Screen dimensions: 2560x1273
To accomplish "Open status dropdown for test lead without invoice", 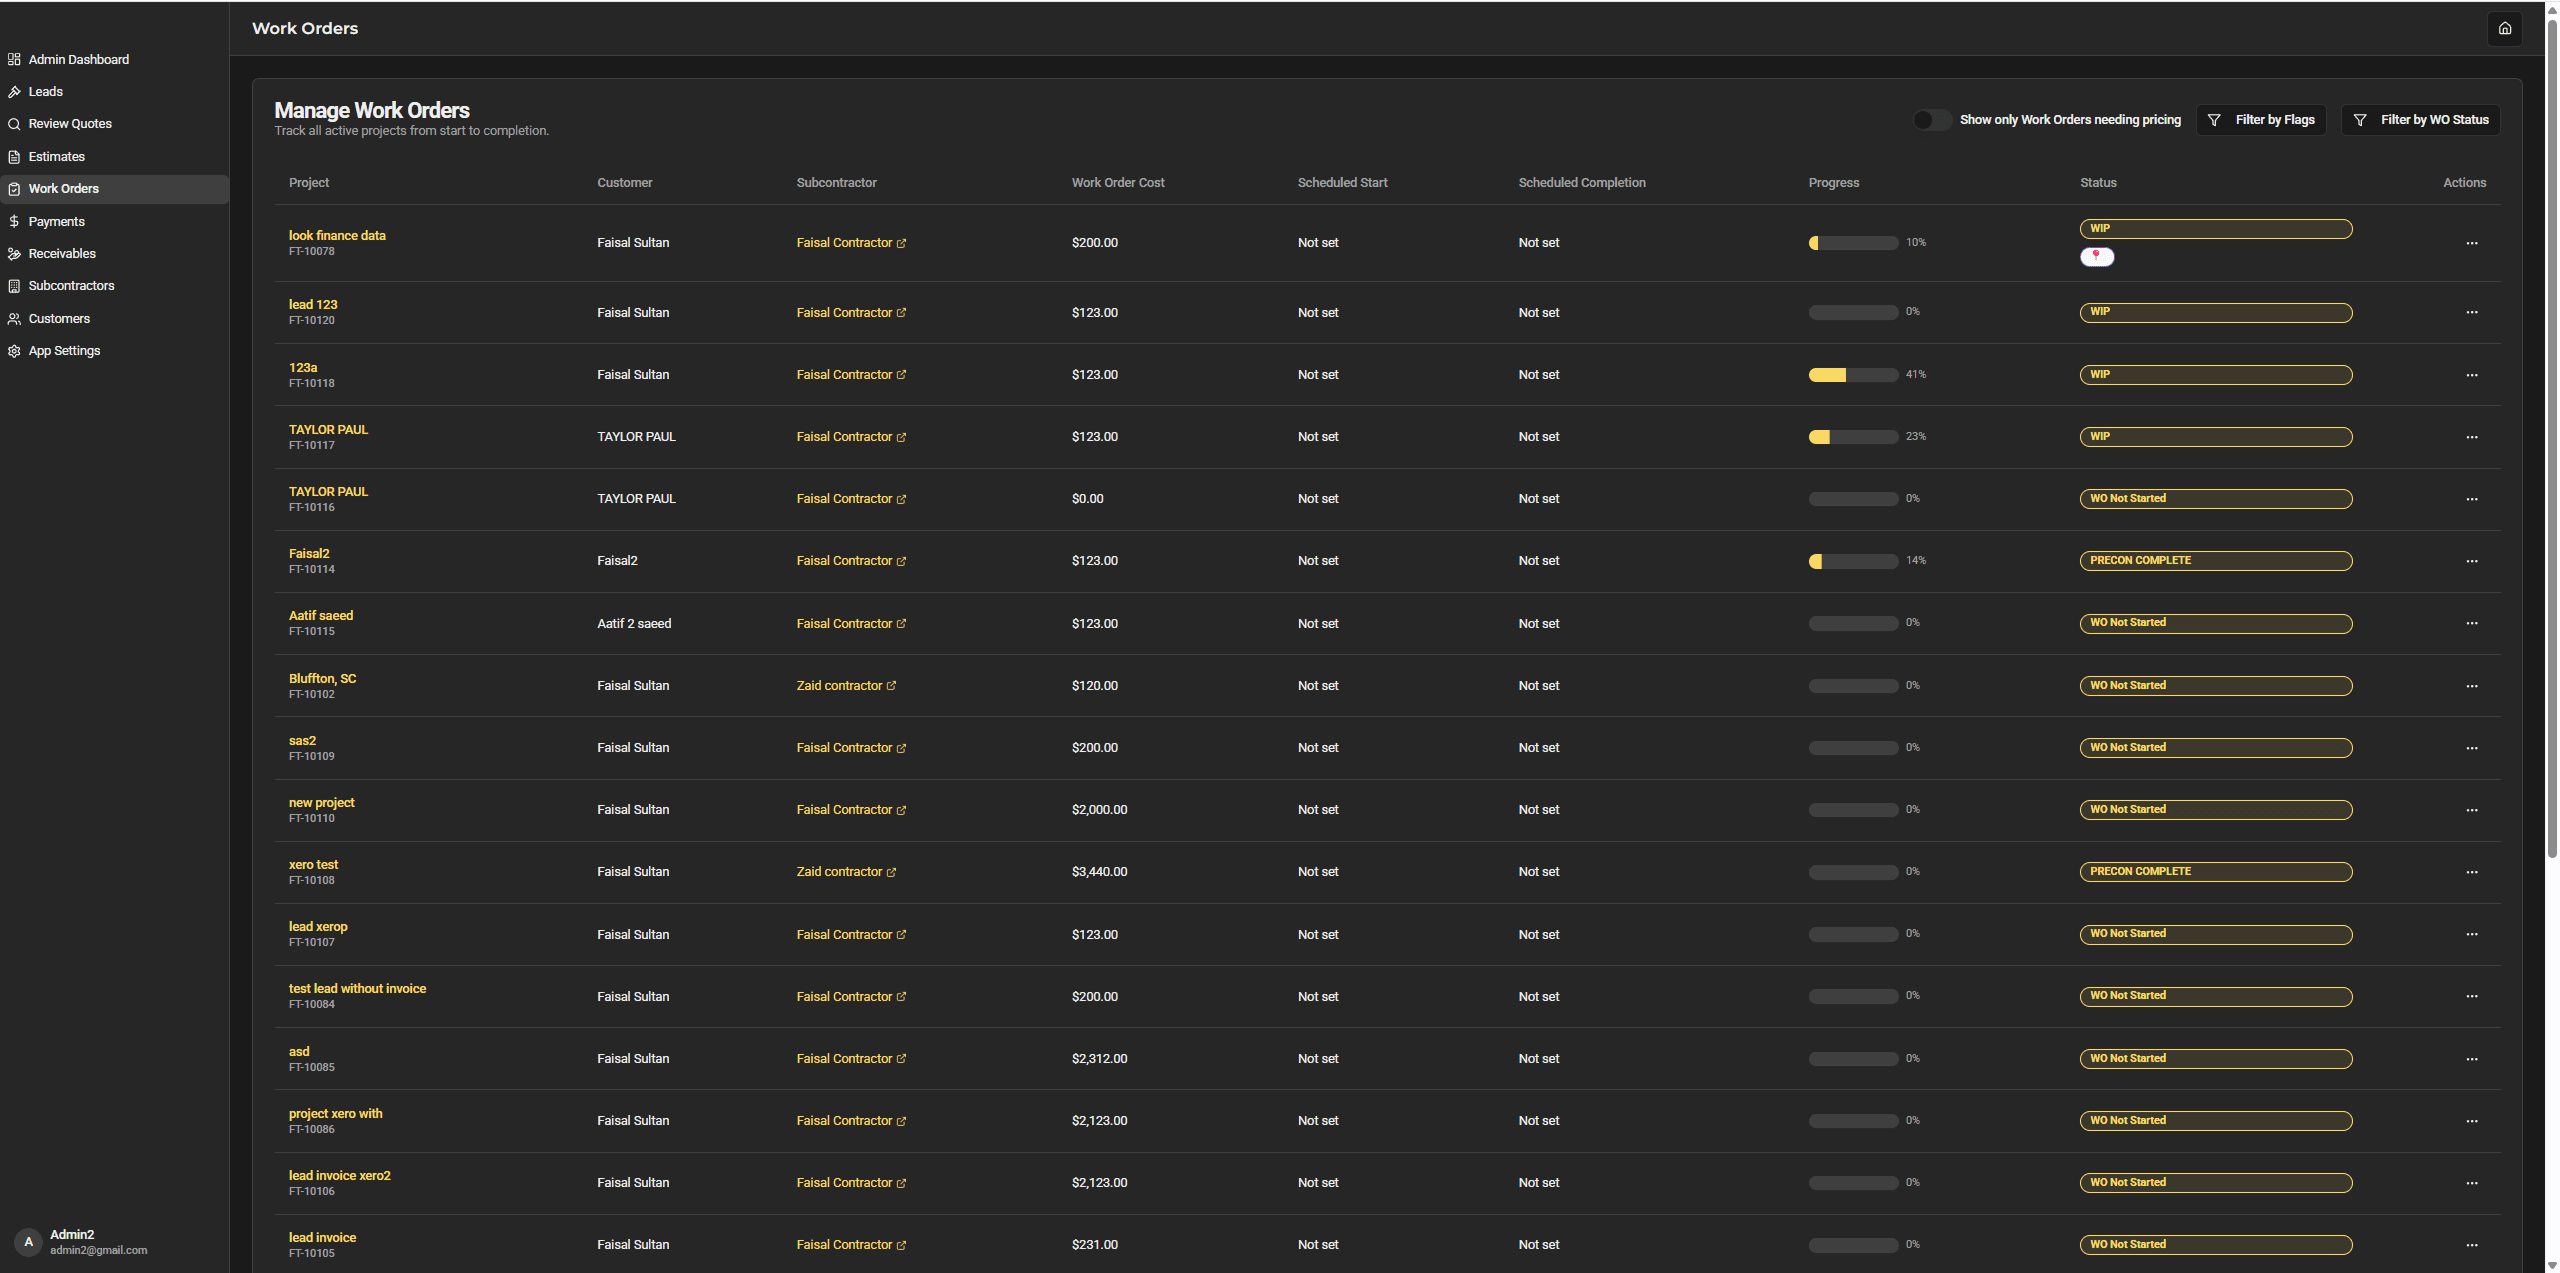I will tap(2216, 996).
